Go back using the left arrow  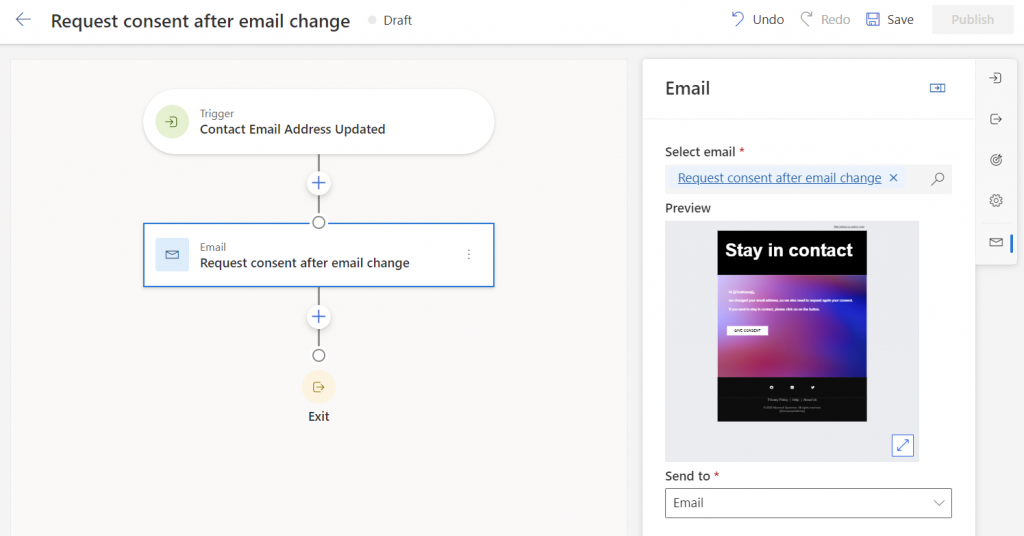tap(23, 20)
